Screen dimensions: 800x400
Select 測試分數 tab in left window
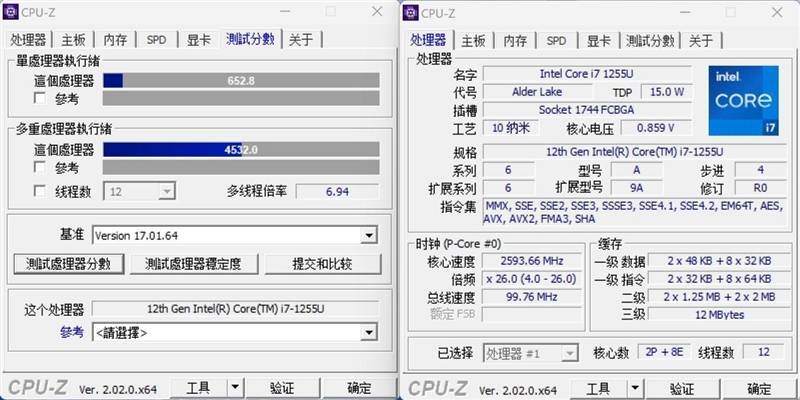click(251, 39)
